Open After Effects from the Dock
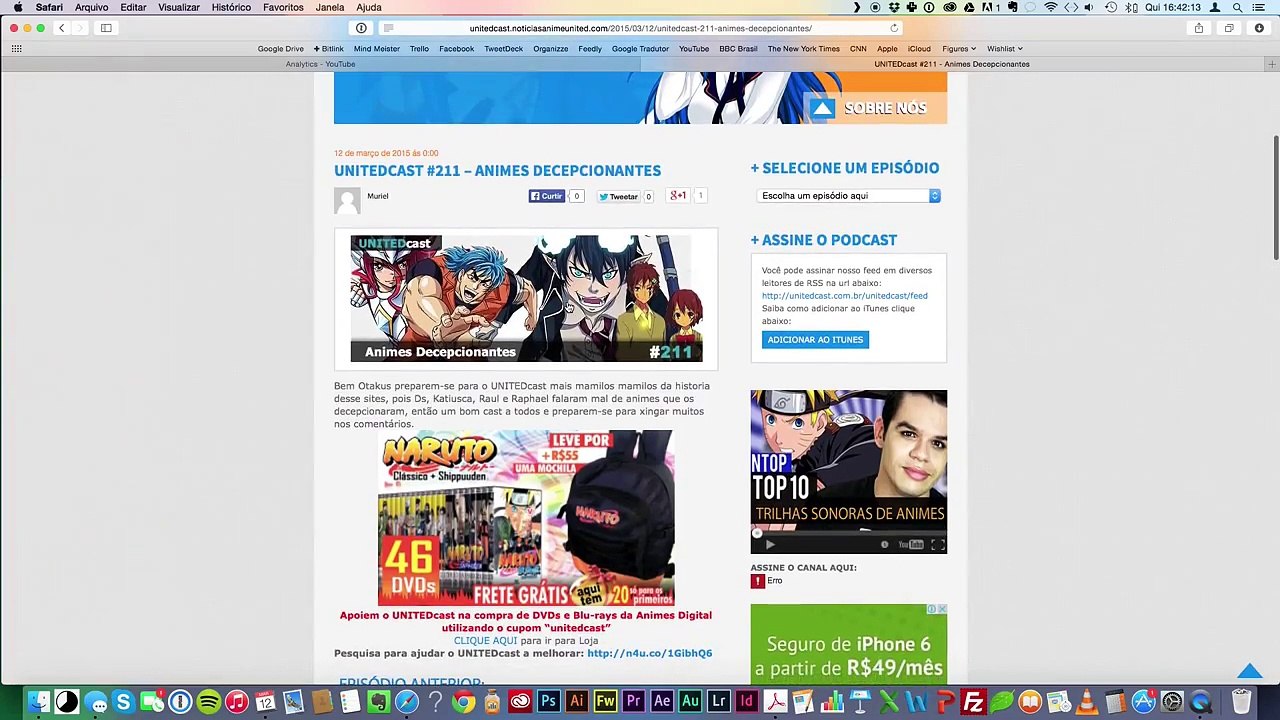This screenshot has width=1280, height=720. (x=662, y=702)
